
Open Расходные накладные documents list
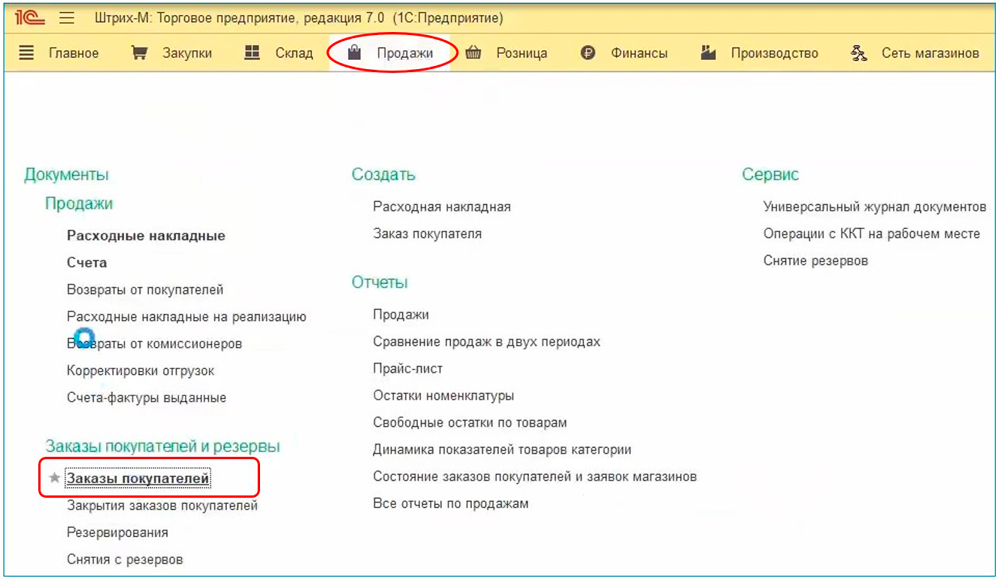point(146,236)
